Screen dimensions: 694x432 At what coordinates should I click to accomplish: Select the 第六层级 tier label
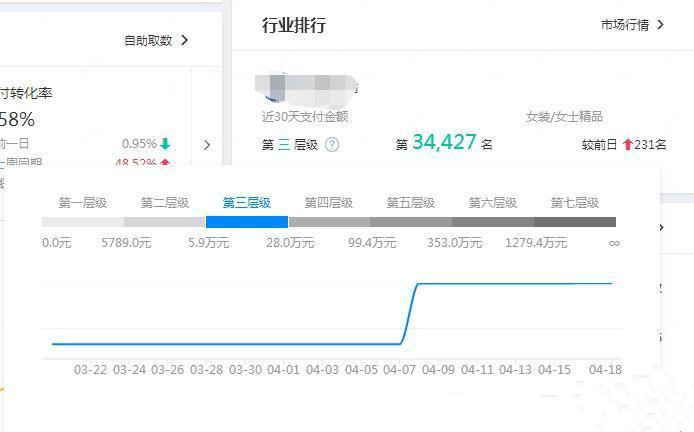[493, 203]
